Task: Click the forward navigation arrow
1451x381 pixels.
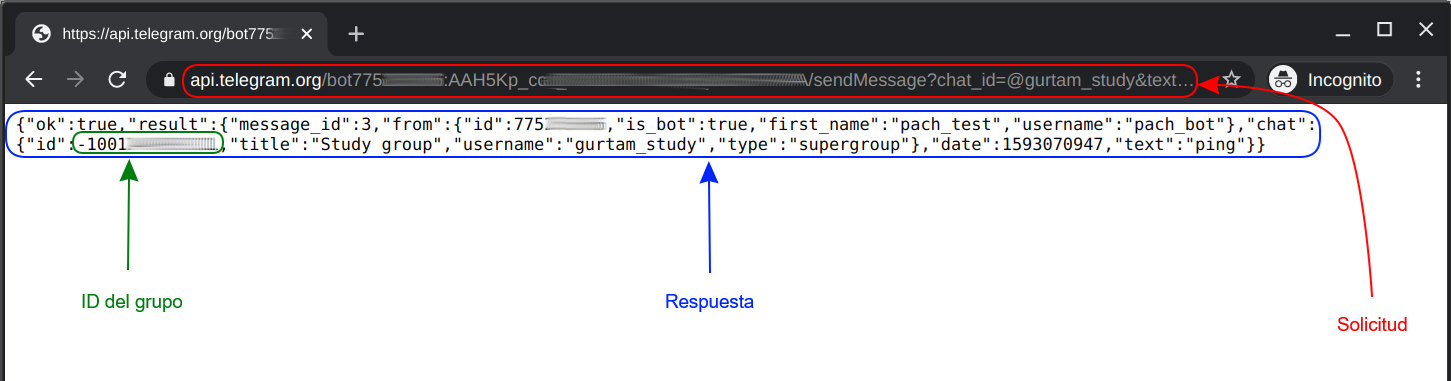Action: [75, 80]
